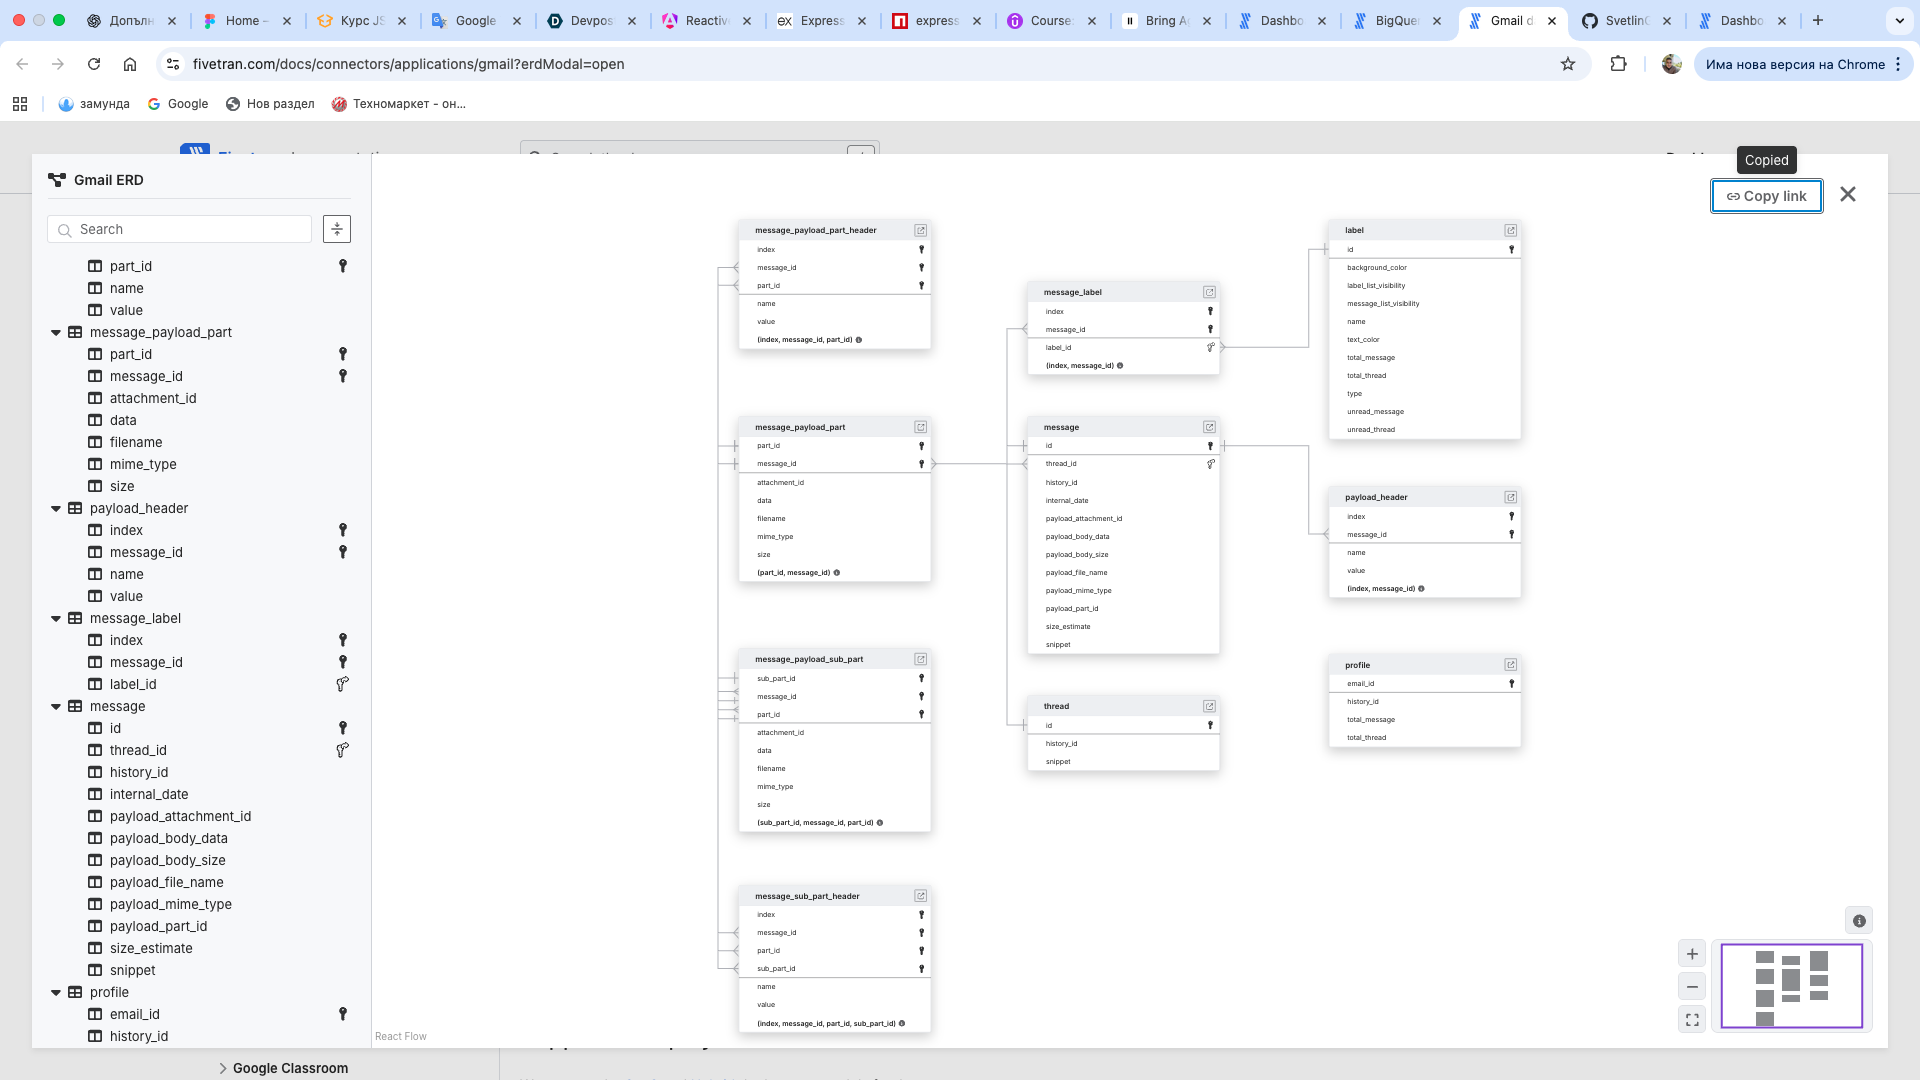Collapse payload_header tree node
The image size is (1920, 1080).
tap(56, 509)
